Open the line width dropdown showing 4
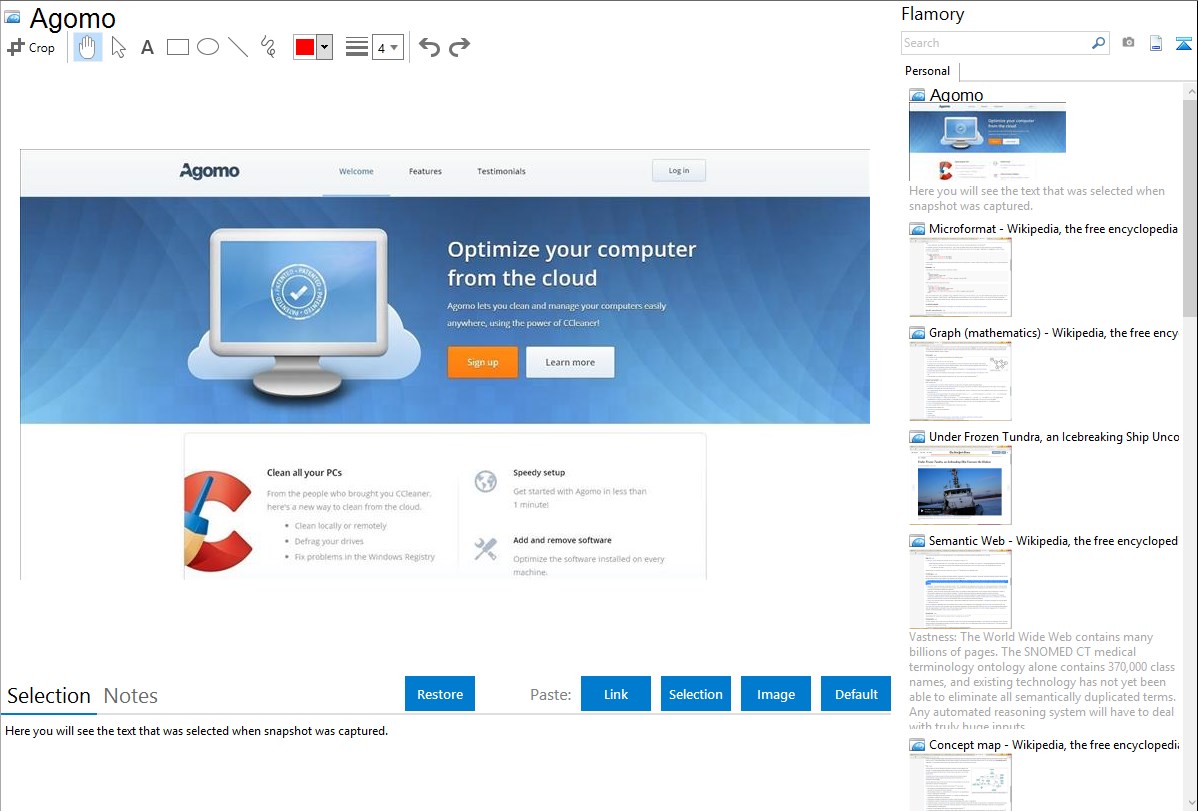Image resolution: width=1198 pixels, height=811 pixels. (x=387, y=47)
